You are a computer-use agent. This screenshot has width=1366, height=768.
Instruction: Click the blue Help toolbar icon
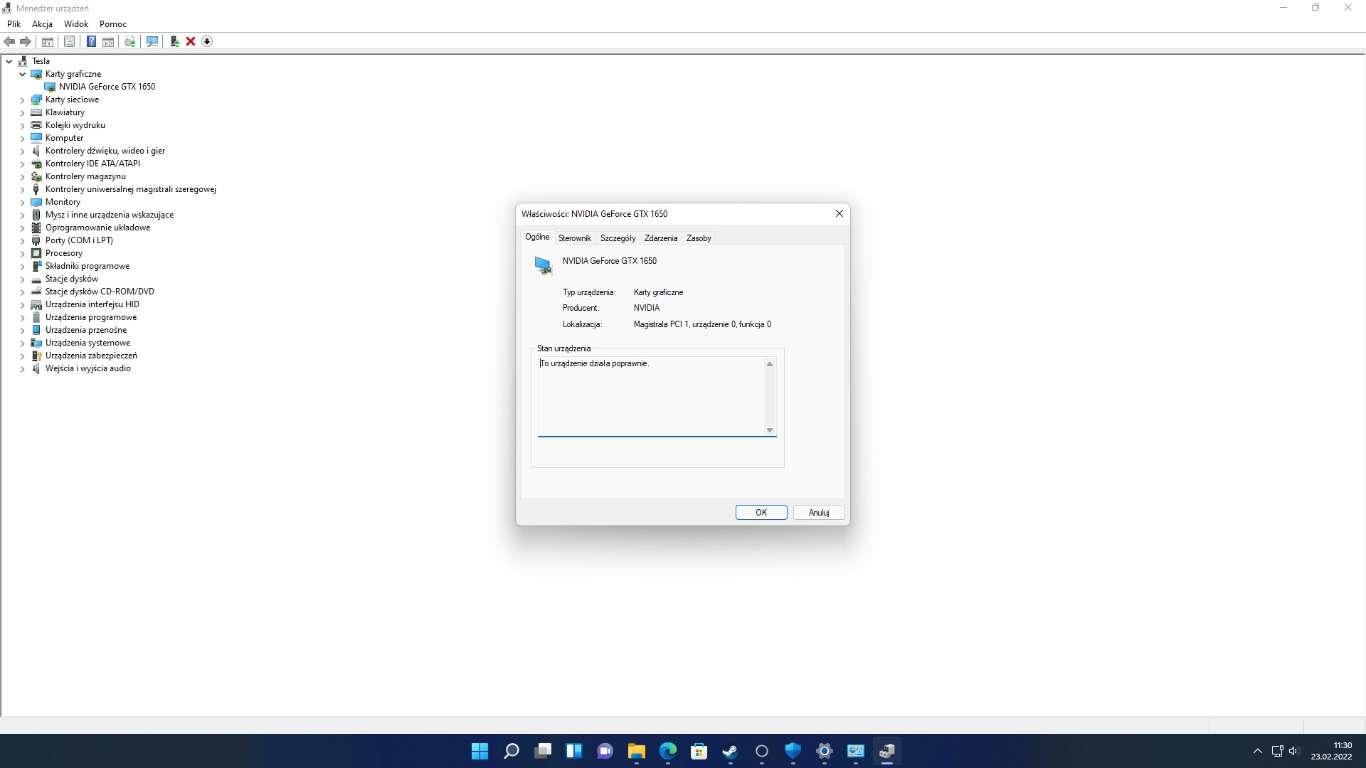pyautogui.click(x=91, y=41)
